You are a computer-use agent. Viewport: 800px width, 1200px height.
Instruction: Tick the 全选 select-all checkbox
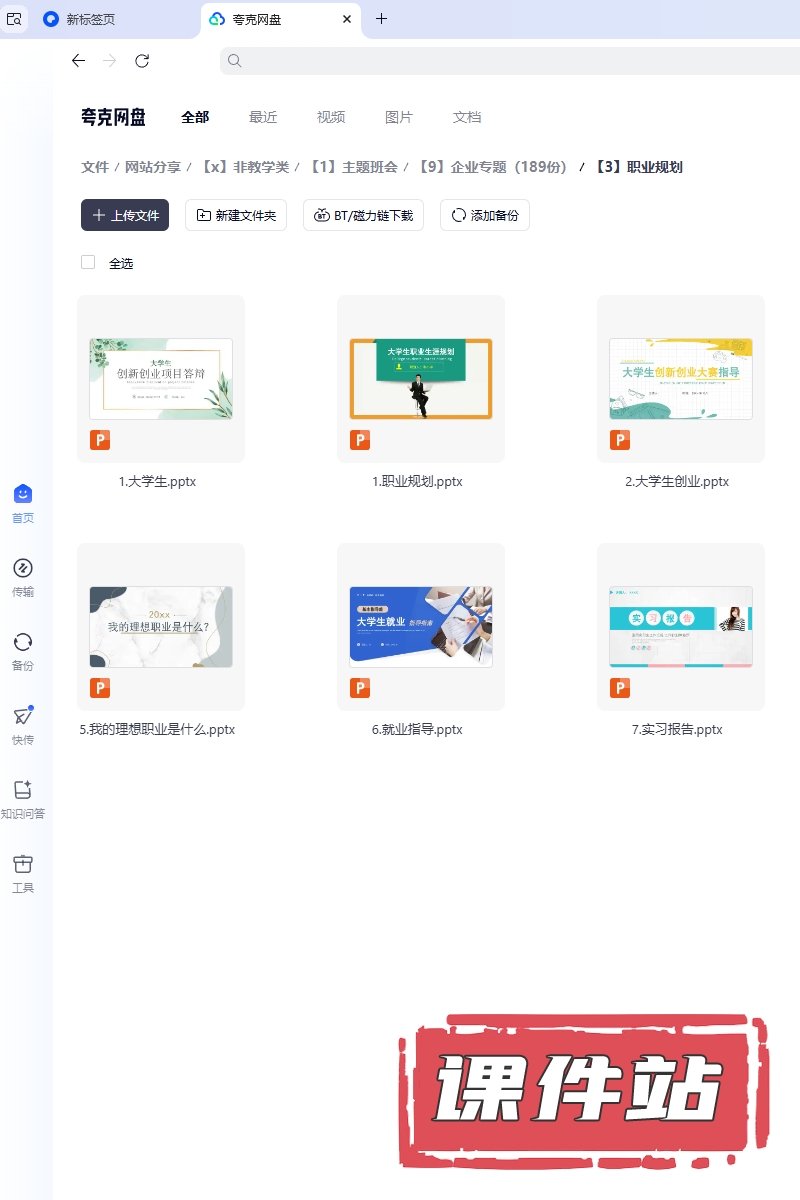point(88,262)
